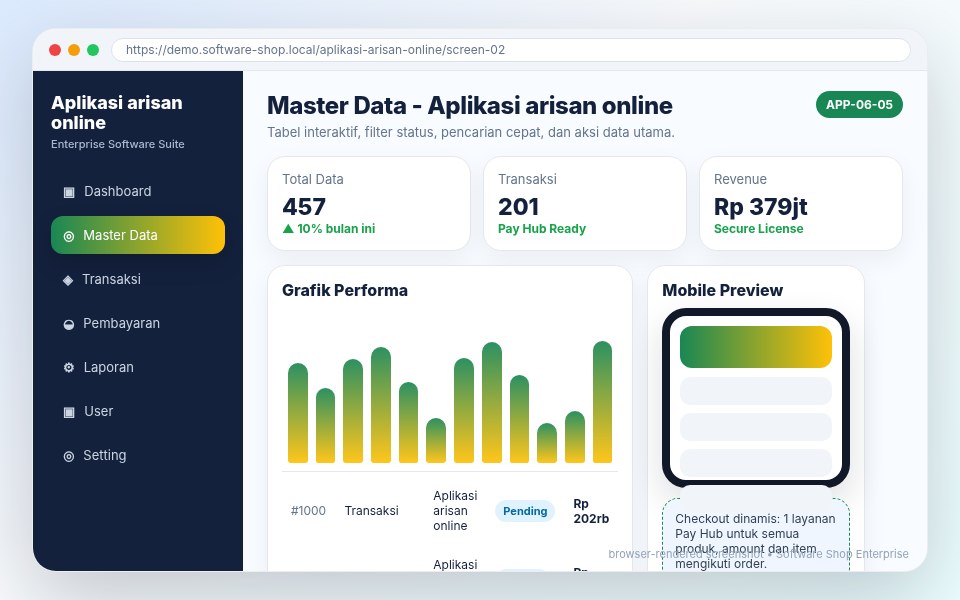Click the Setting ring icon
960x600 pixels.
69,456
